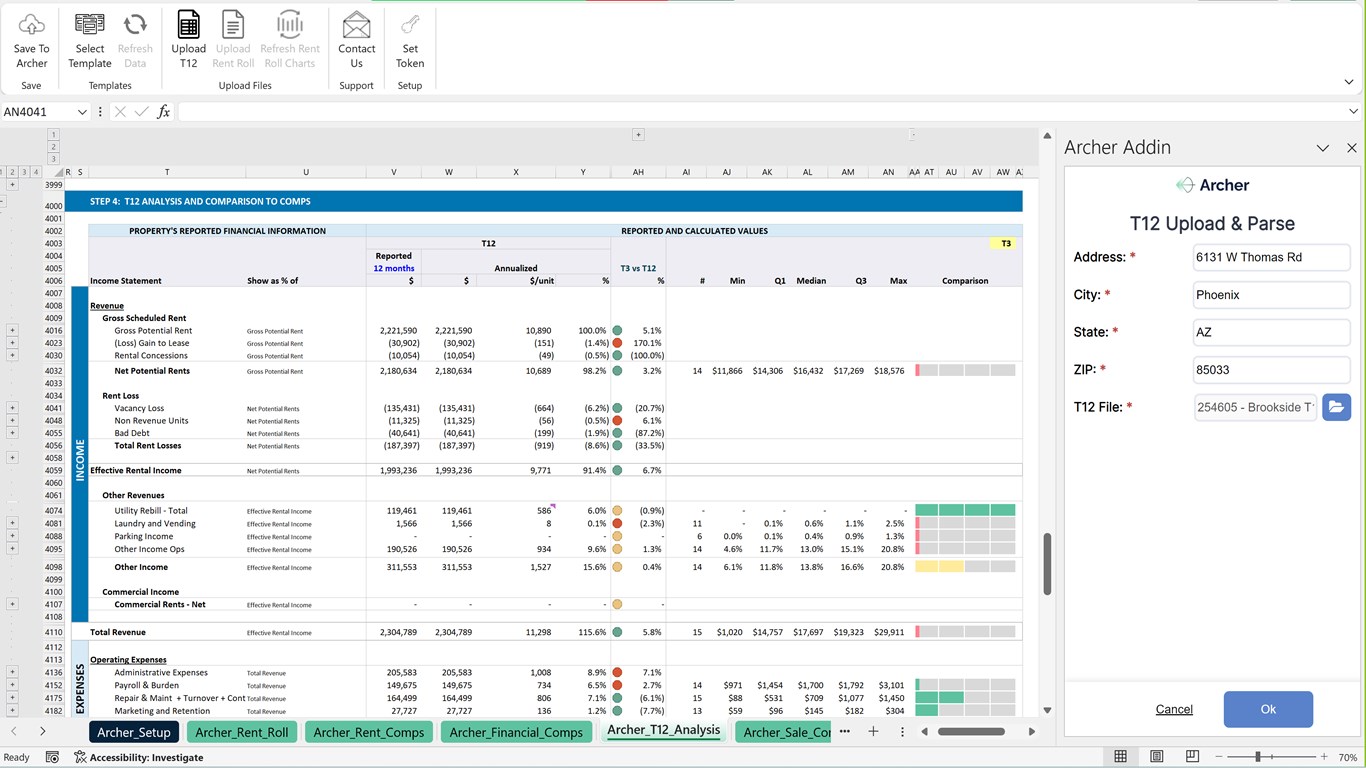1366x768 pixels.
Task: Click the formula bar confirm checkmark icon
Action: coord(141,112)
